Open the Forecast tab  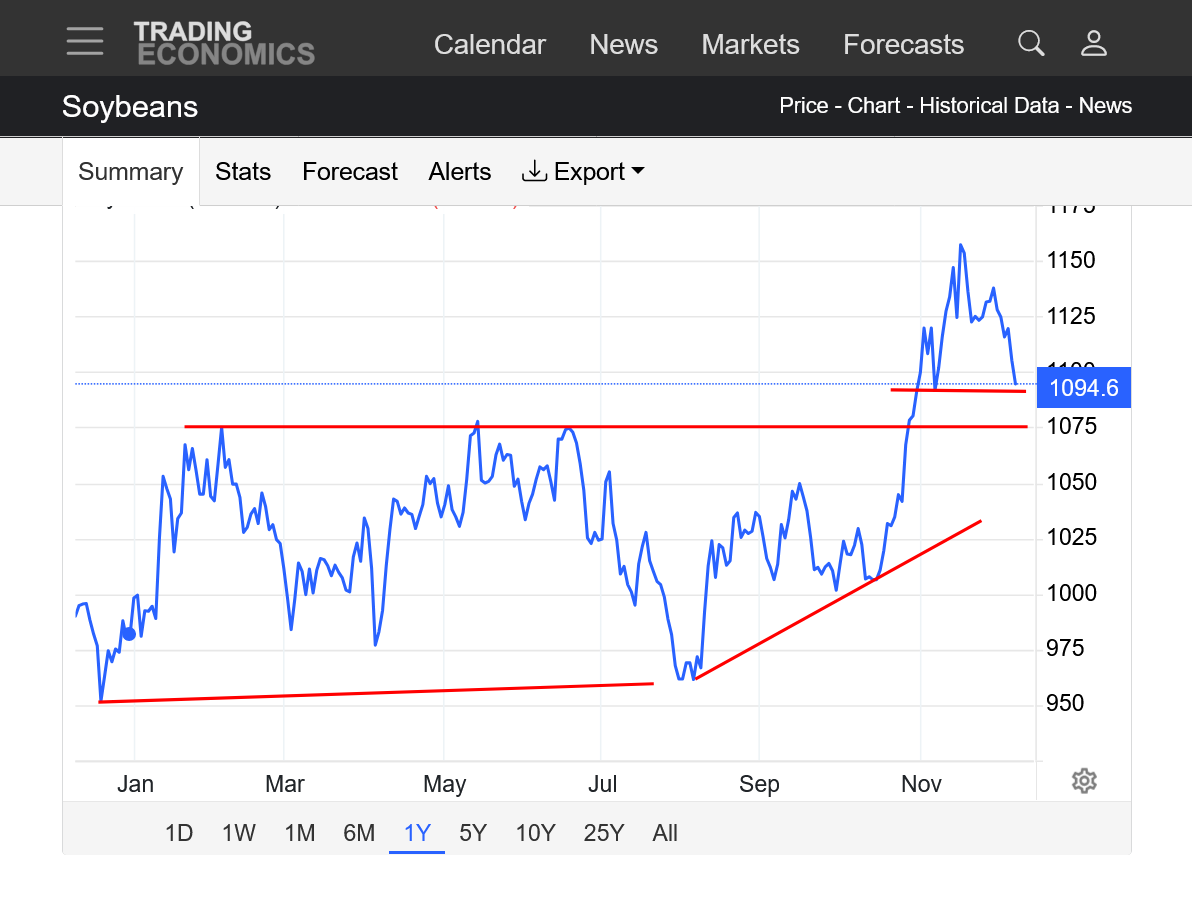coord(350,172)
